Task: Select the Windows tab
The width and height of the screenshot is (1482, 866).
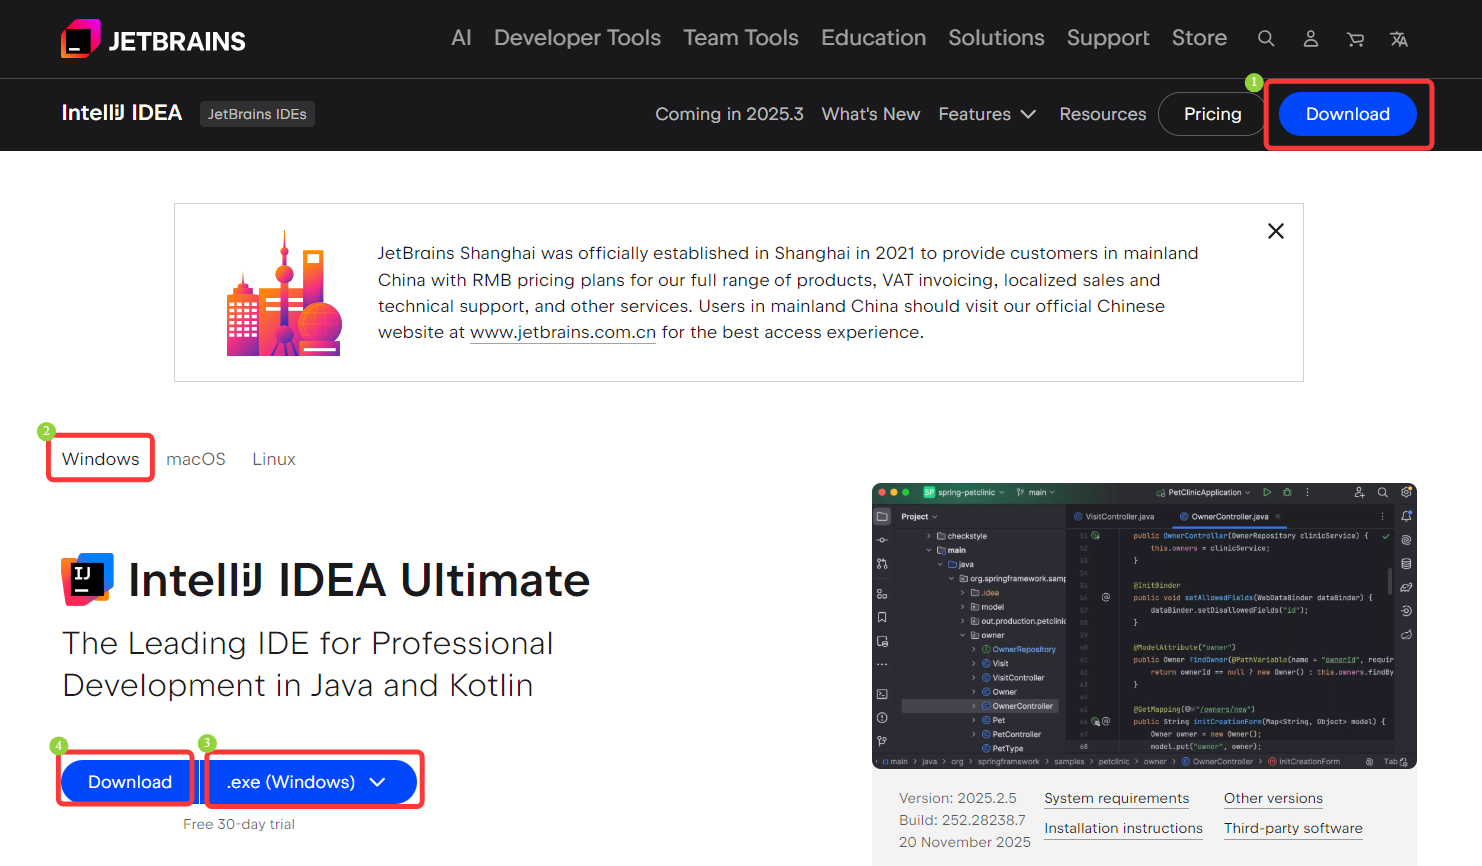Action: tap(101, 459)
